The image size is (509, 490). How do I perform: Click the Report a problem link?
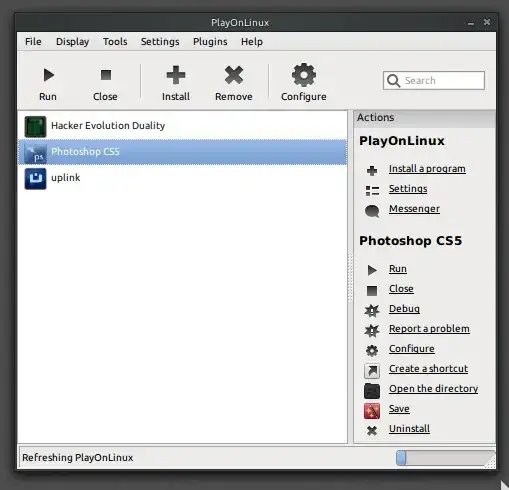click(429, 329)
